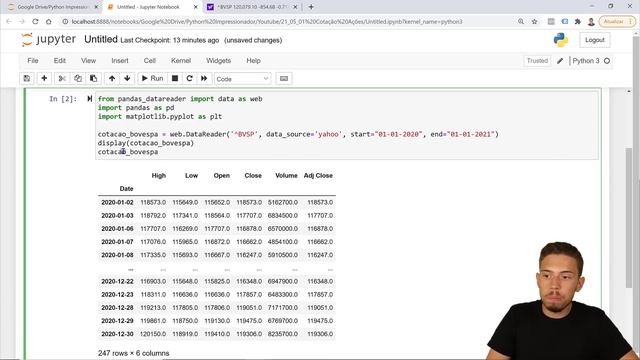Screen dimensions: 640x360
Task: Click the Logout button
Action: [x=594, y=40]
